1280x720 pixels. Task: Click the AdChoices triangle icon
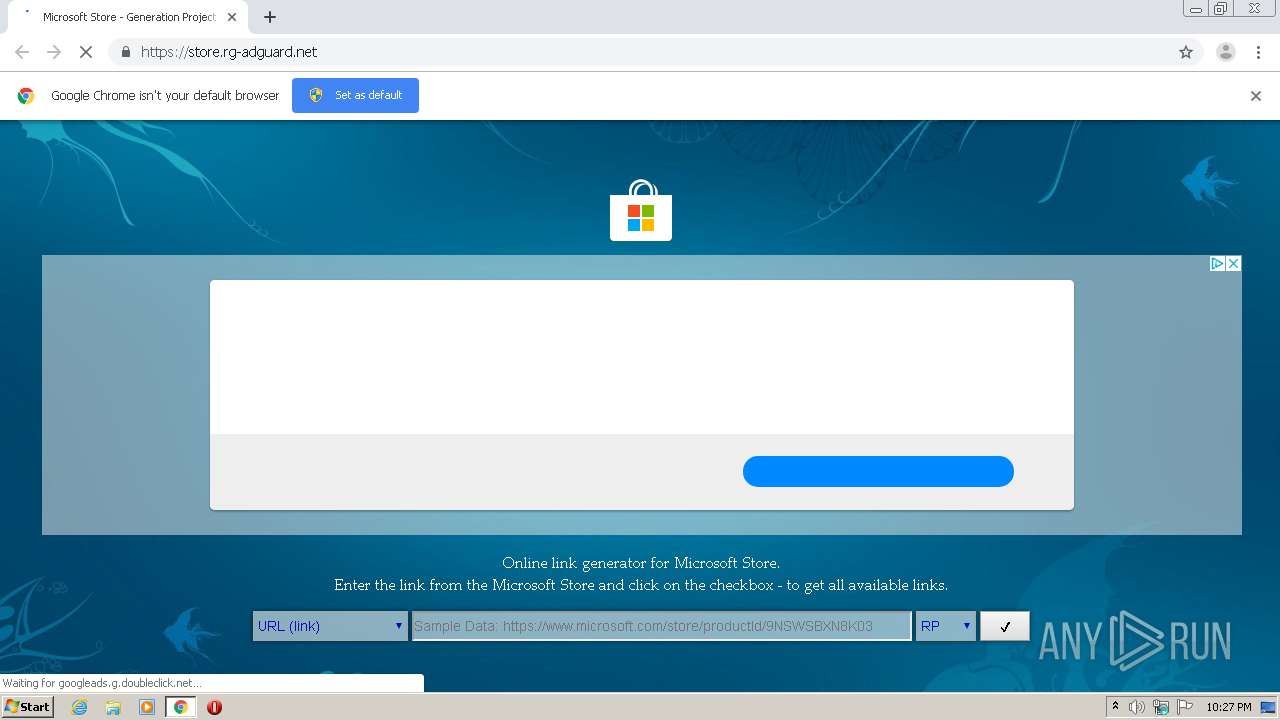[1217, 264]
